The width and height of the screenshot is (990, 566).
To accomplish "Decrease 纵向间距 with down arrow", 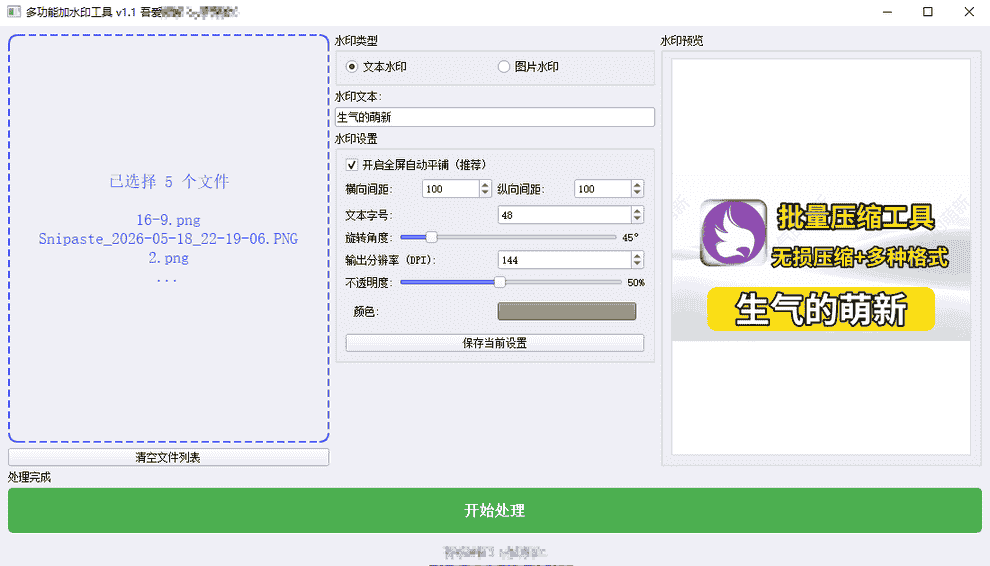I will pyautogui.click(x=637, y=193).
